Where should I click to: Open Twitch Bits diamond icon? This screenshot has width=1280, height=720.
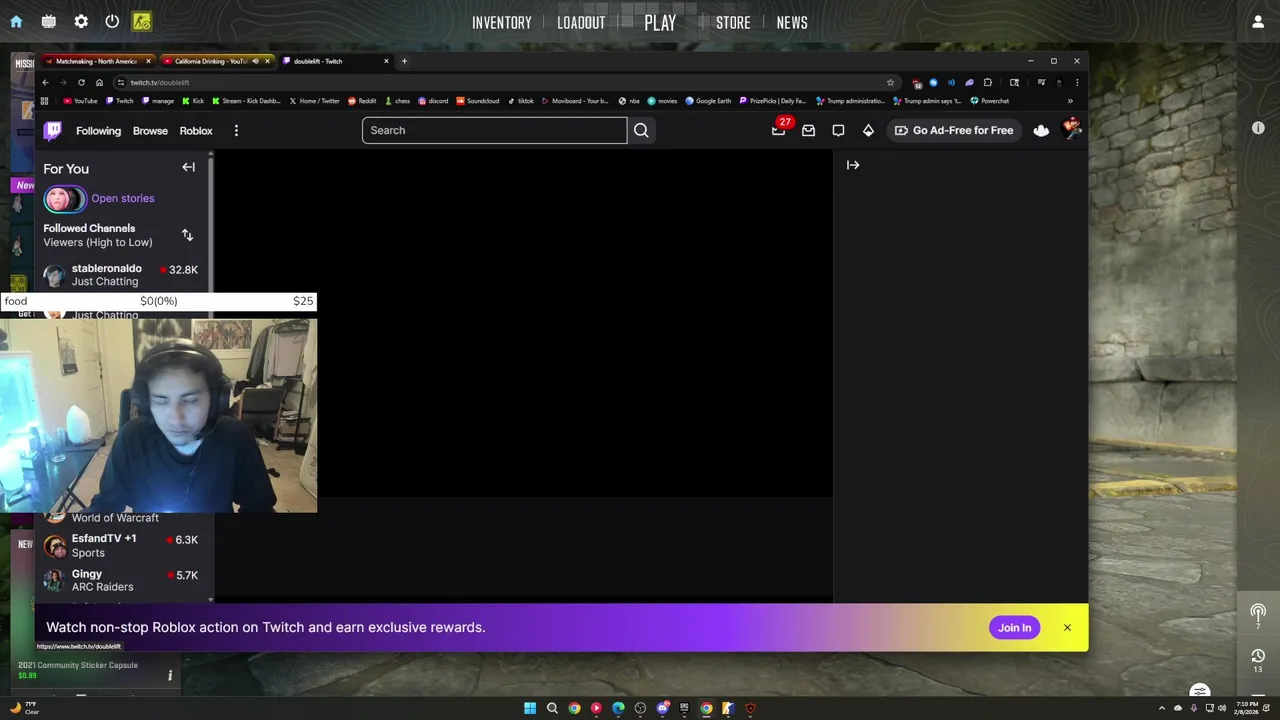pyautogui.click(x=868, y=130)
